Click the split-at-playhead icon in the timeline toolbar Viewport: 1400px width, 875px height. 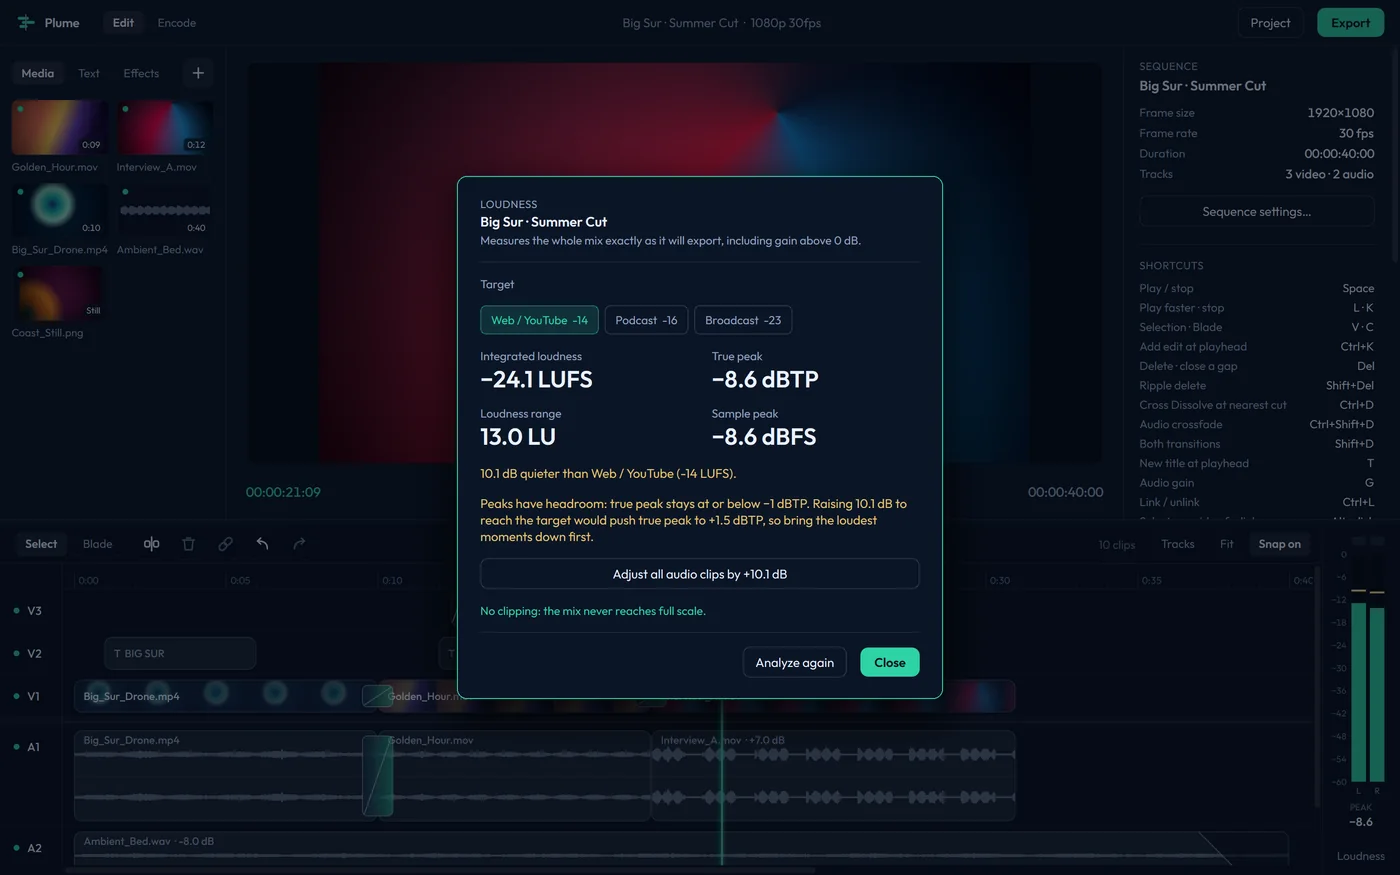click(151, 544)
